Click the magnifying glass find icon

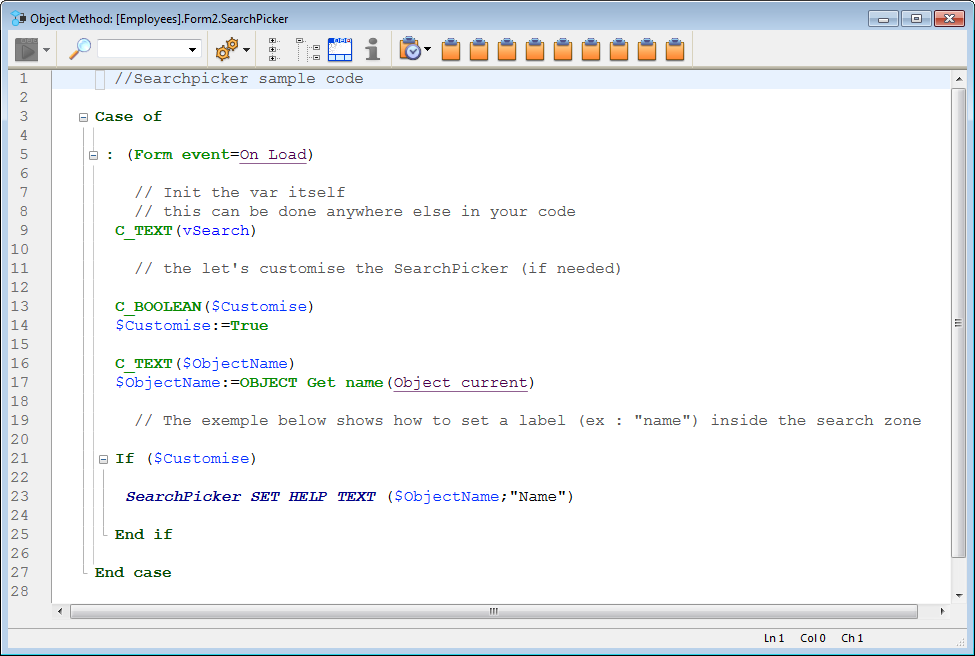pos(80,49)
